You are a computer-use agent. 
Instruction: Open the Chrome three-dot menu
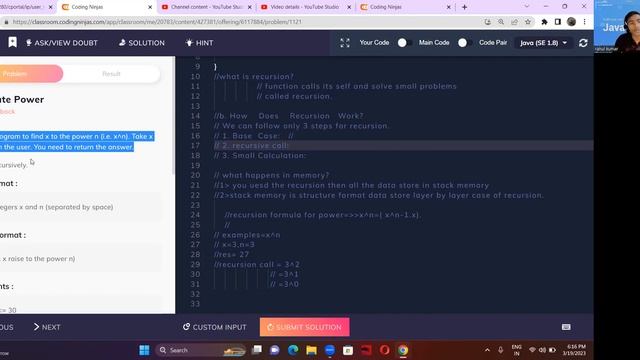pos(584,22)
